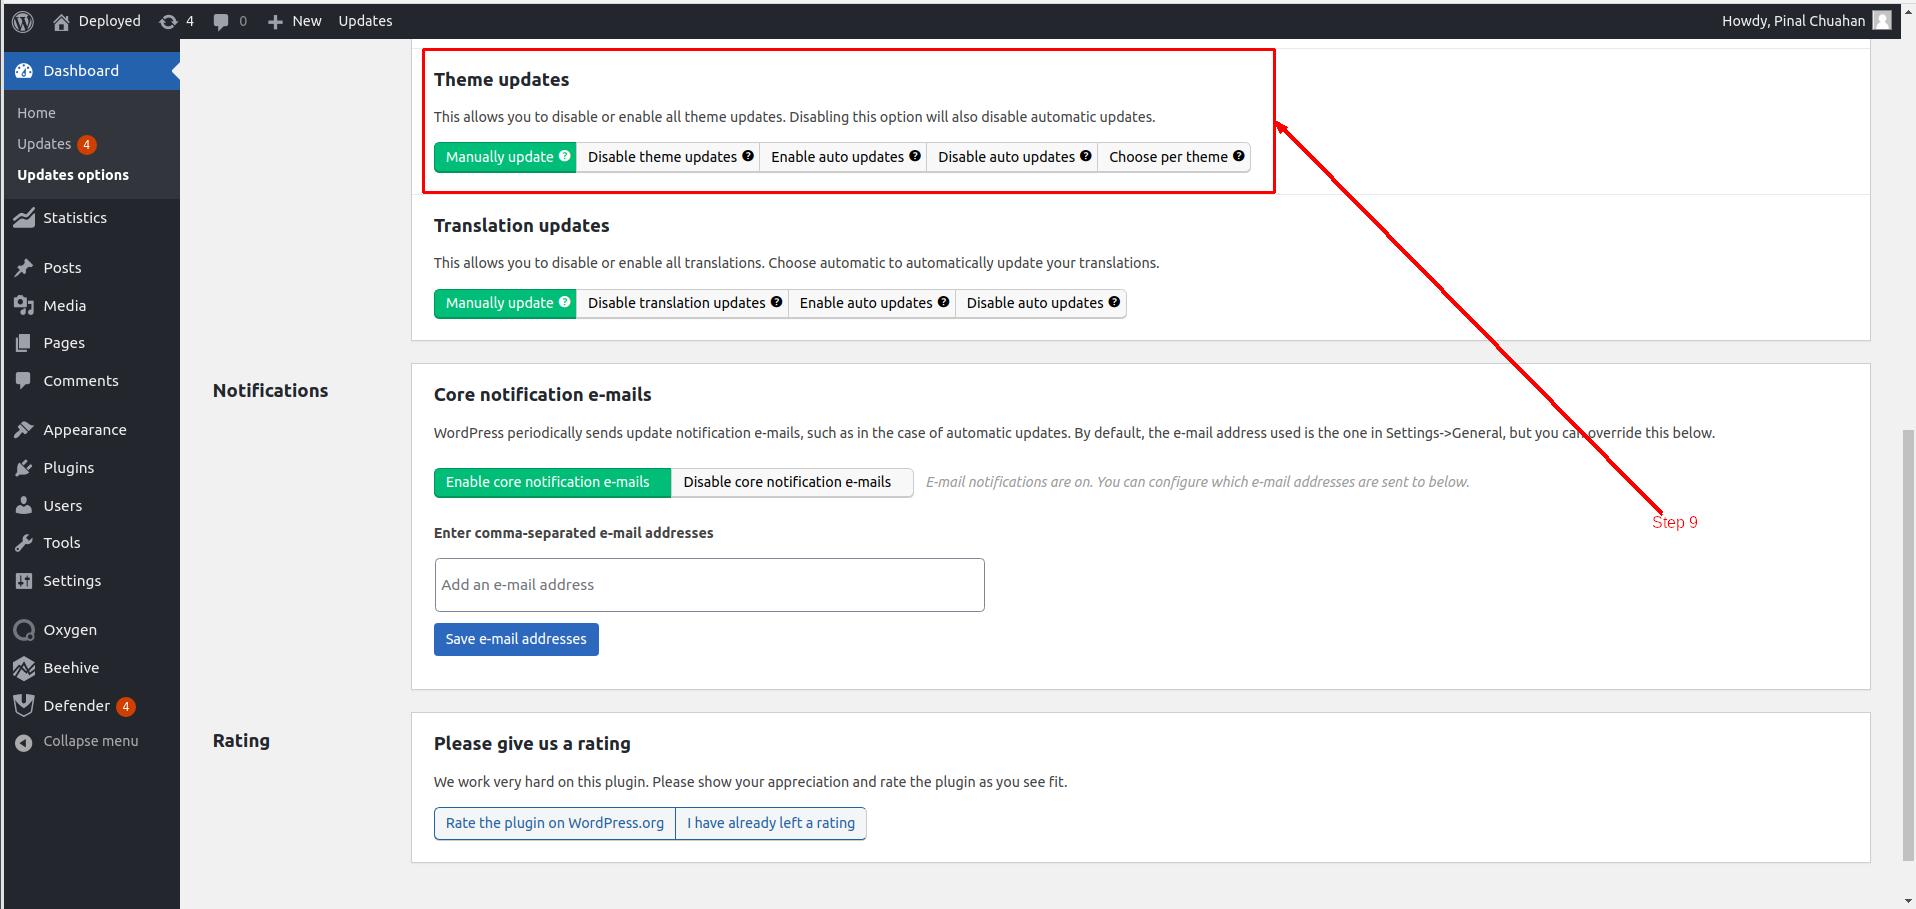The width and height of the screenshot is (1916, 909).
Task: Open Updates submenu with badge
Action: click(x=56, y=144)
